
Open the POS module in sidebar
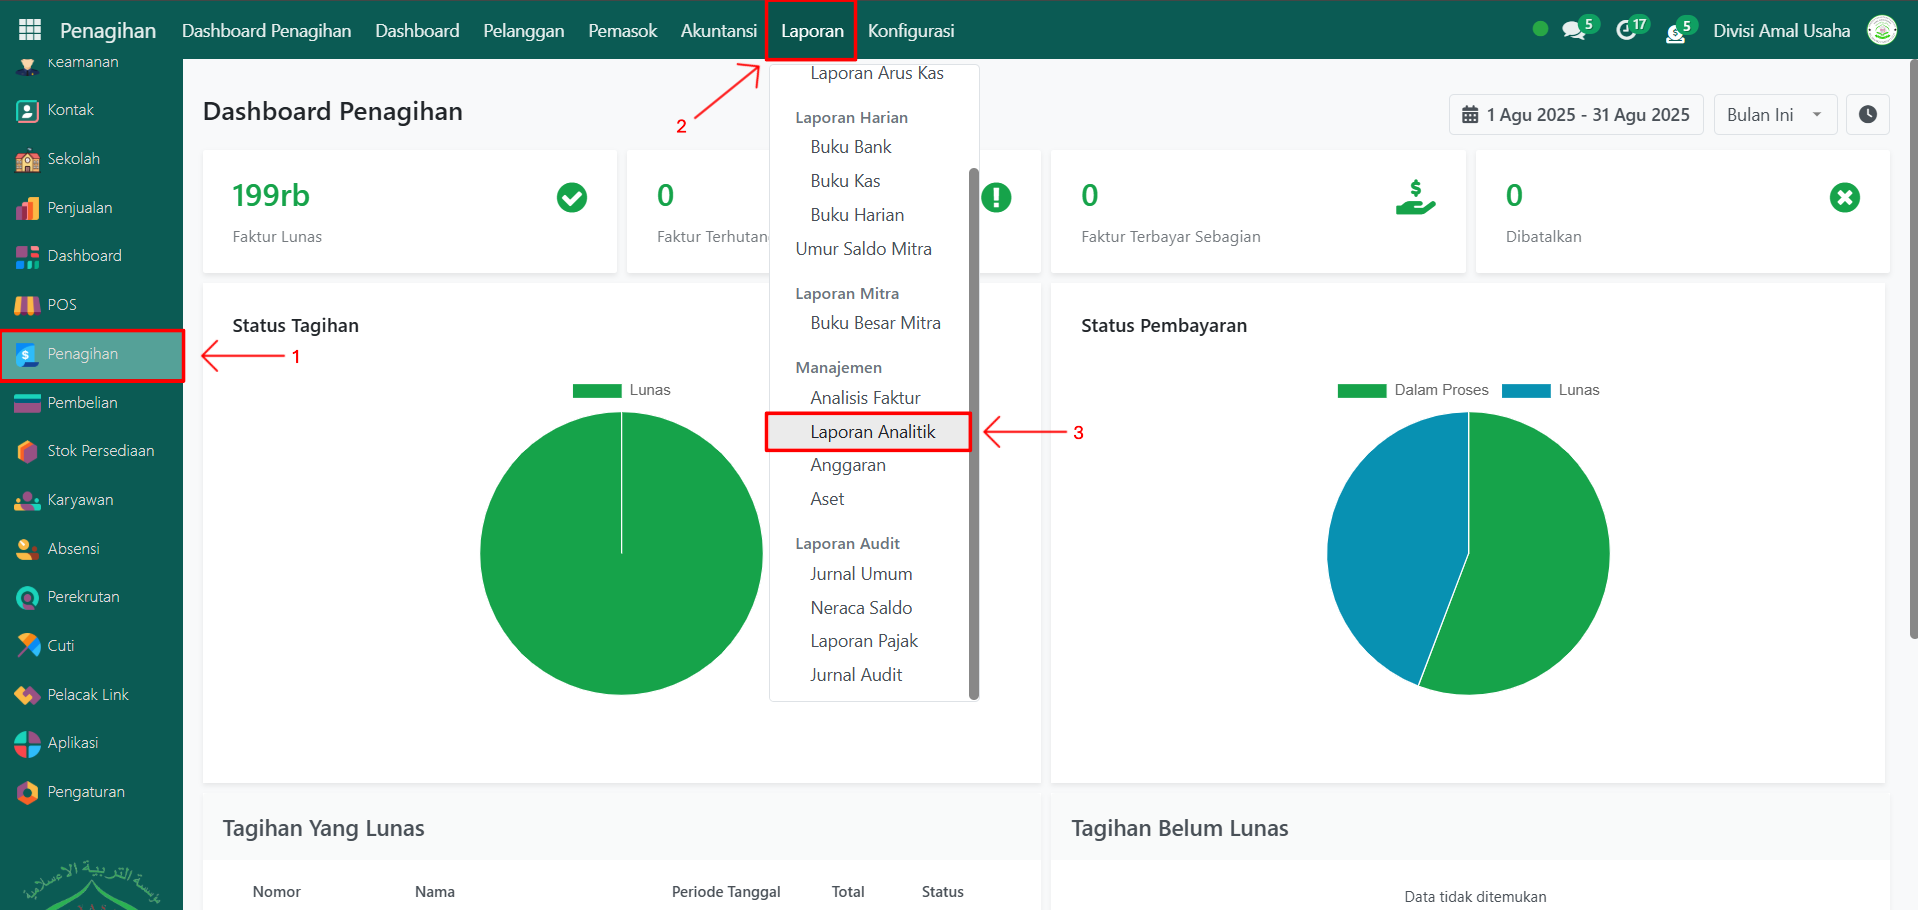point(62,305)
